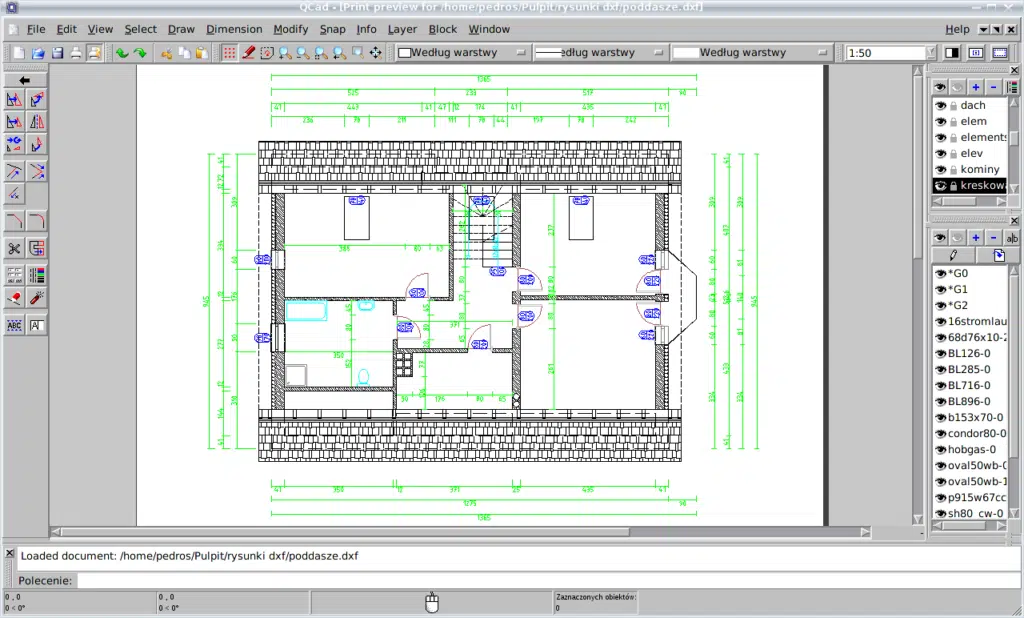
Task: Toggle the grid display icon
Action: pyautogui.click(x=230, y=52)
